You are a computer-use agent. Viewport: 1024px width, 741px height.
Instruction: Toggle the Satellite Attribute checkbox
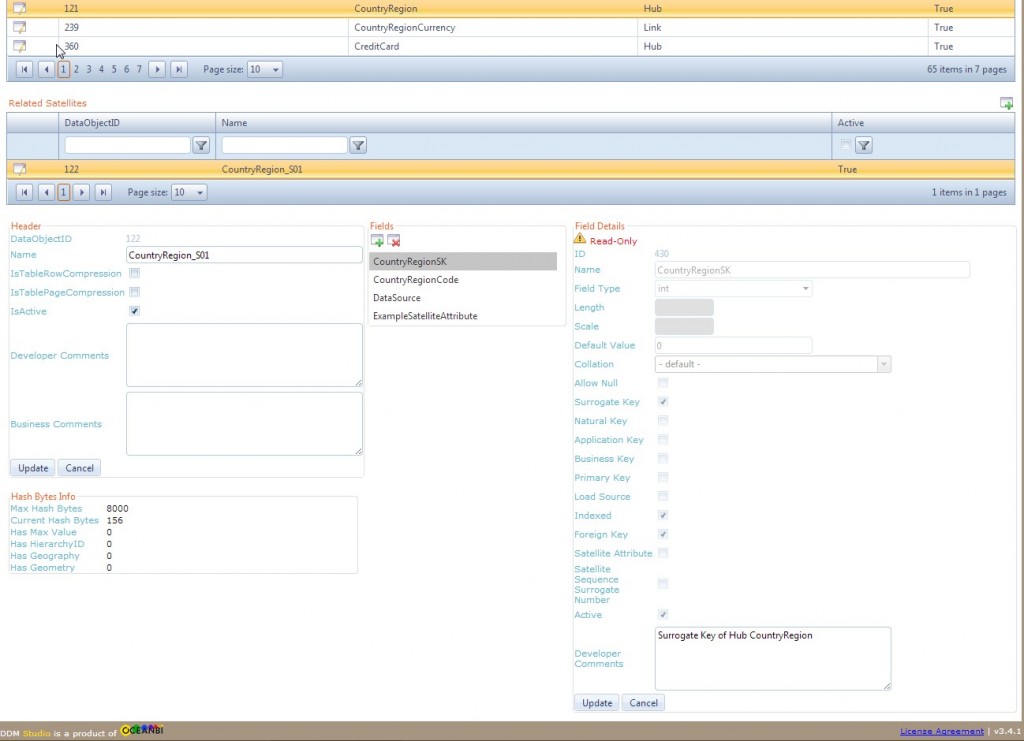point(663,553)
